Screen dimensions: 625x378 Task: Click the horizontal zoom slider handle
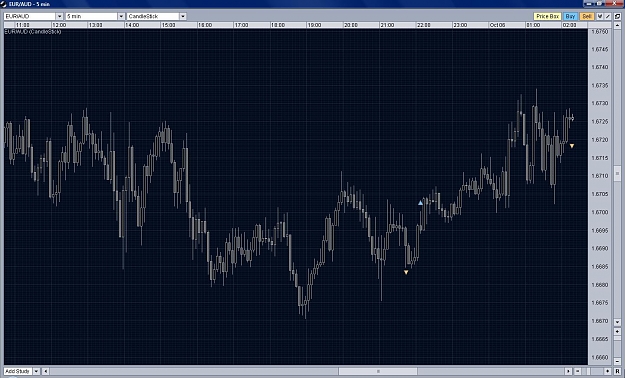588,371
